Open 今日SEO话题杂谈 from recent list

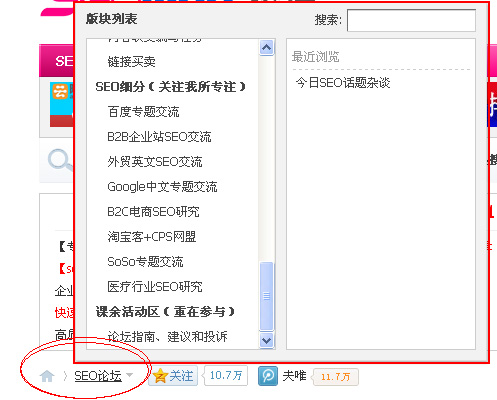click(343, 82)
